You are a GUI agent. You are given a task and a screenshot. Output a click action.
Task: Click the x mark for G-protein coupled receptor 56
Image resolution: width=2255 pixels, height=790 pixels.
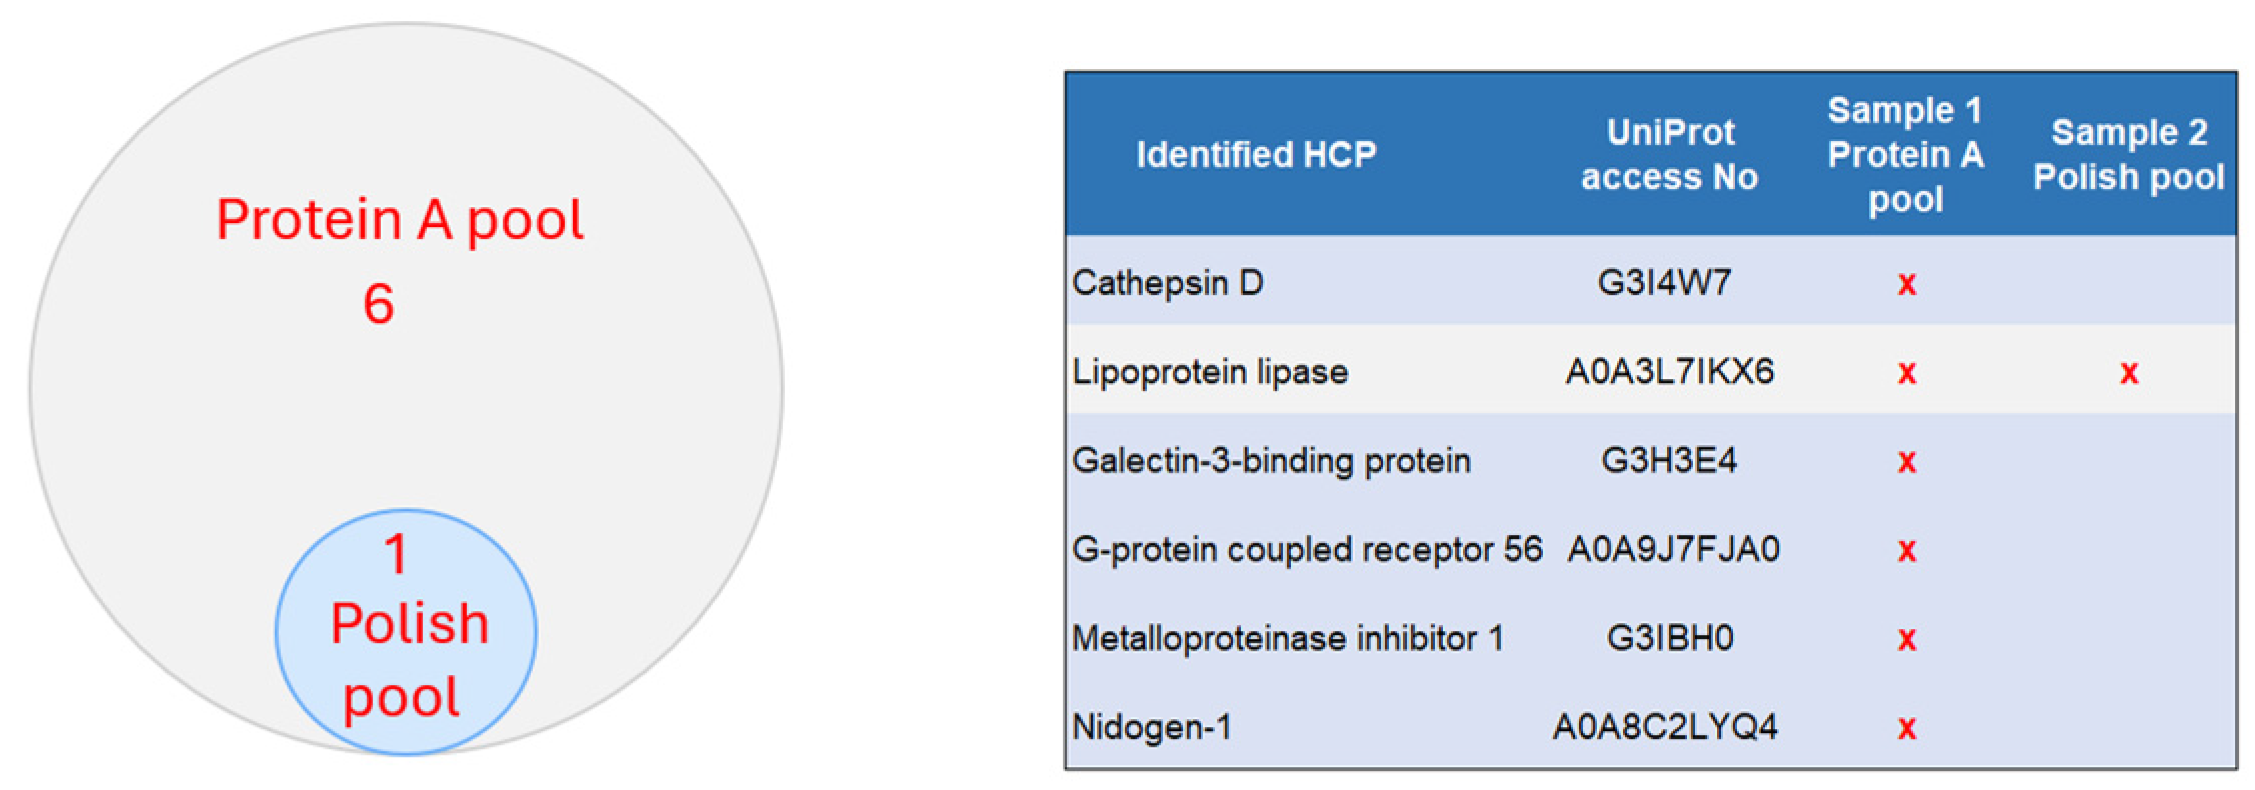(1906, 550)
